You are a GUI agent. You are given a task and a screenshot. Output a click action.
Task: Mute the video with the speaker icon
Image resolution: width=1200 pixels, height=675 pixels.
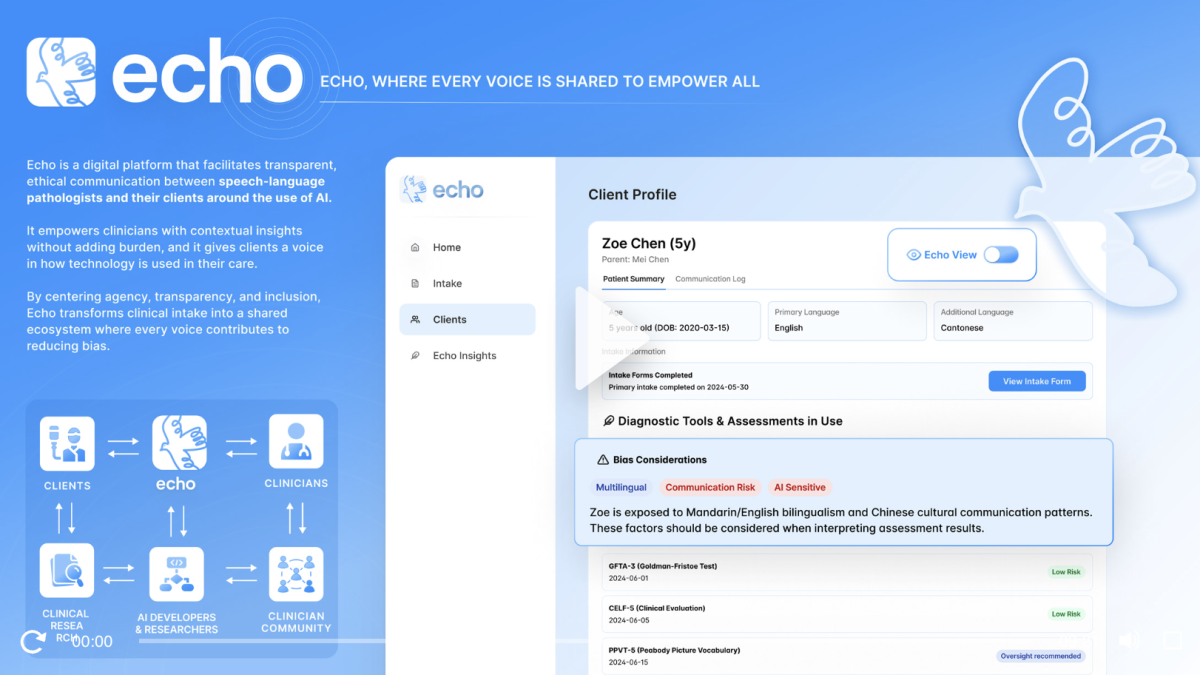(1129, 641)
